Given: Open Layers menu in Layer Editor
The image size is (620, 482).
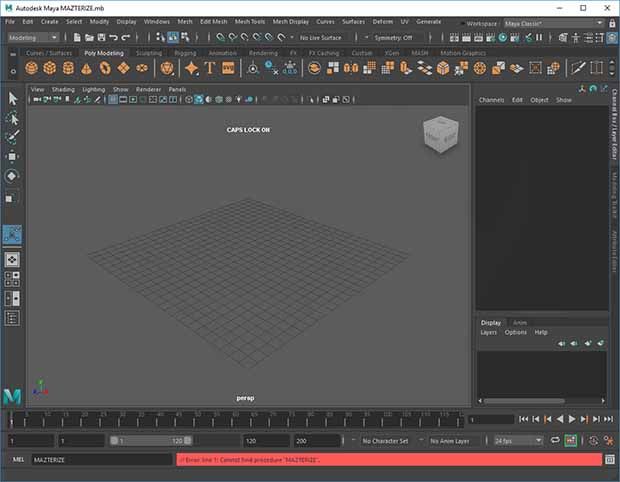Looking at the screenshot, I should [x=488, y=332].
